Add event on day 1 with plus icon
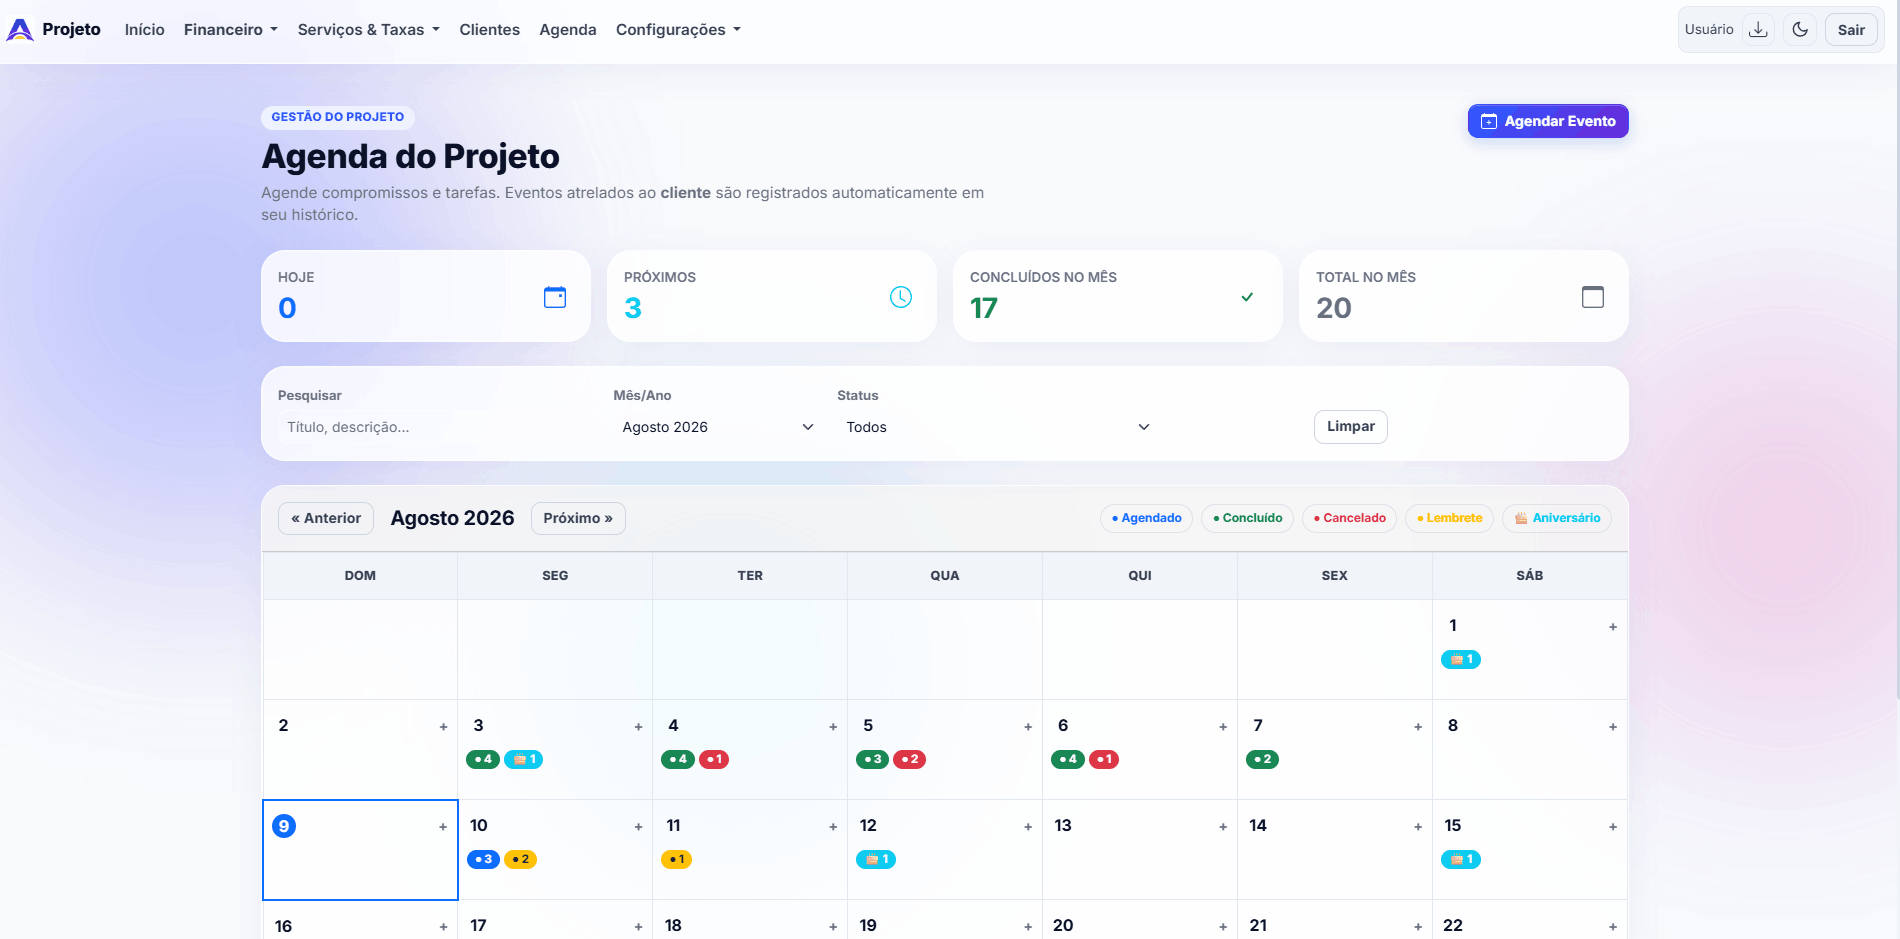 pos(1613,627)
